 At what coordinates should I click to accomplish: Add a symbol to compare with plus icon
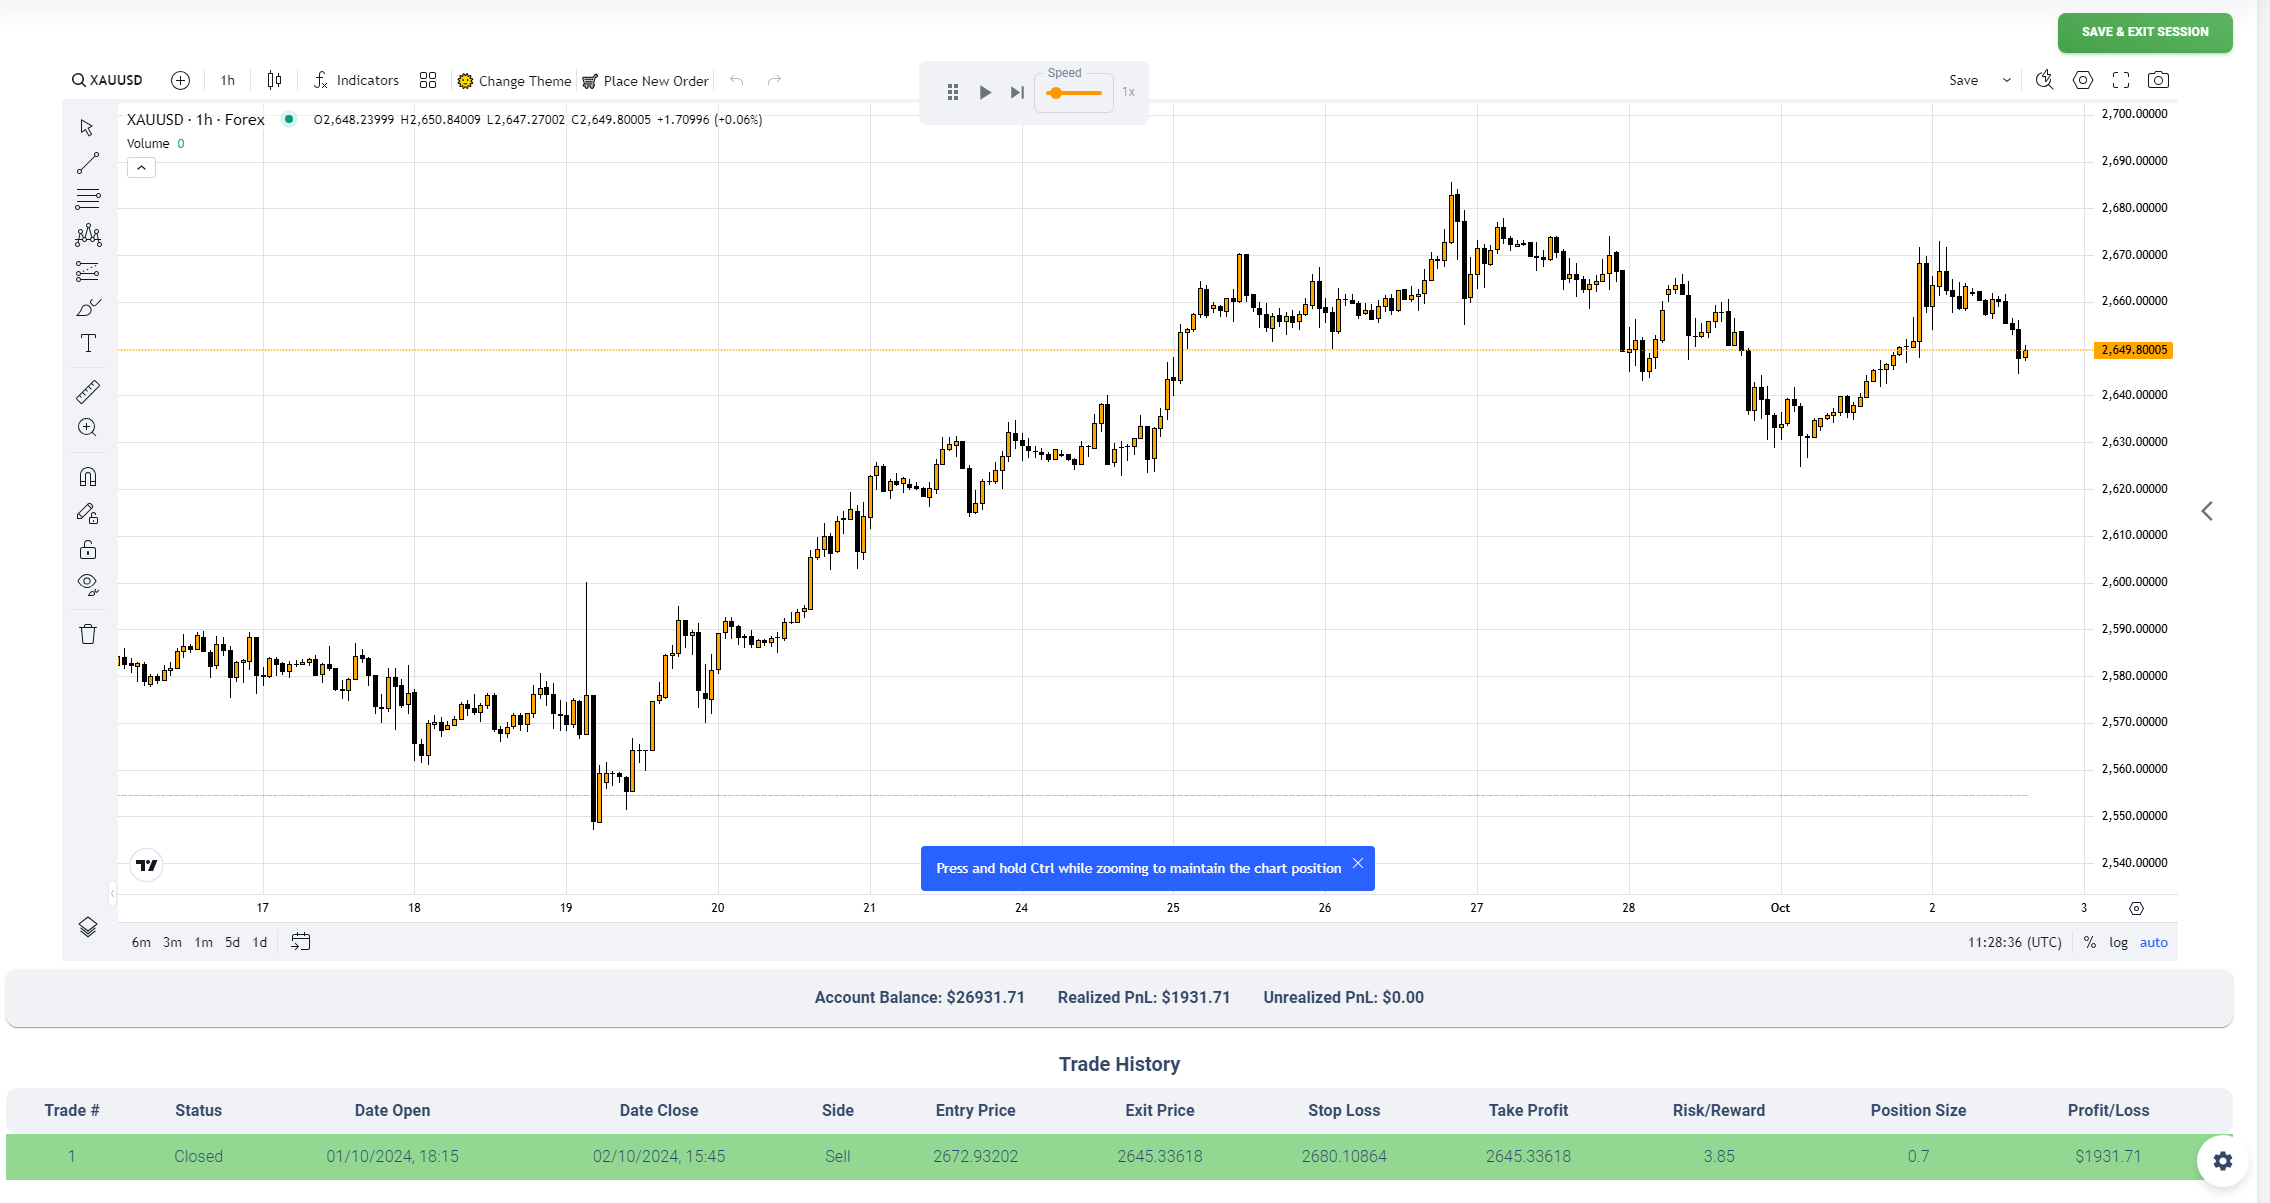[180, 80]
